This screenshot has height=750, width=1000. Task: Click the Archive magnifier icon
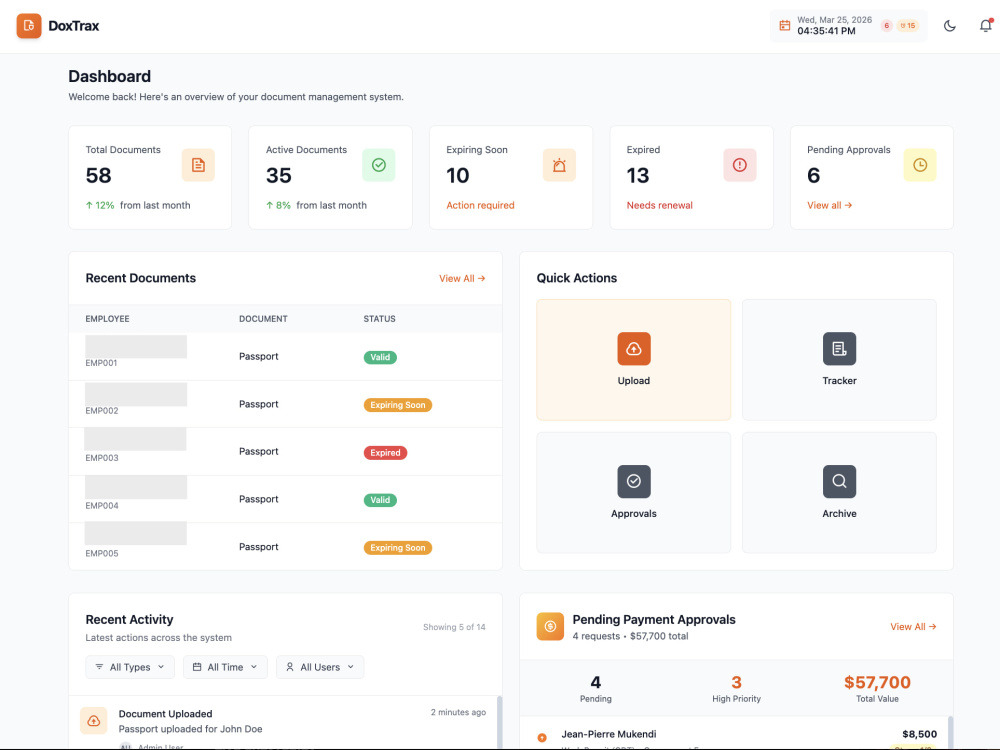click(839, 482)
